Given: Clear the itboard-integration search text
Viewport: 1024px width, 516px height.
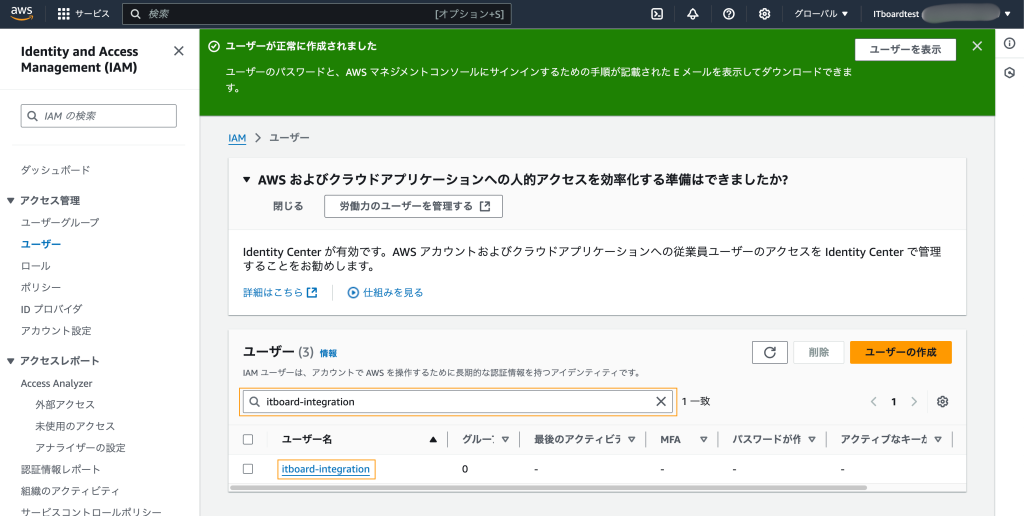Looking at the screenshot, I should pos(660,402).
